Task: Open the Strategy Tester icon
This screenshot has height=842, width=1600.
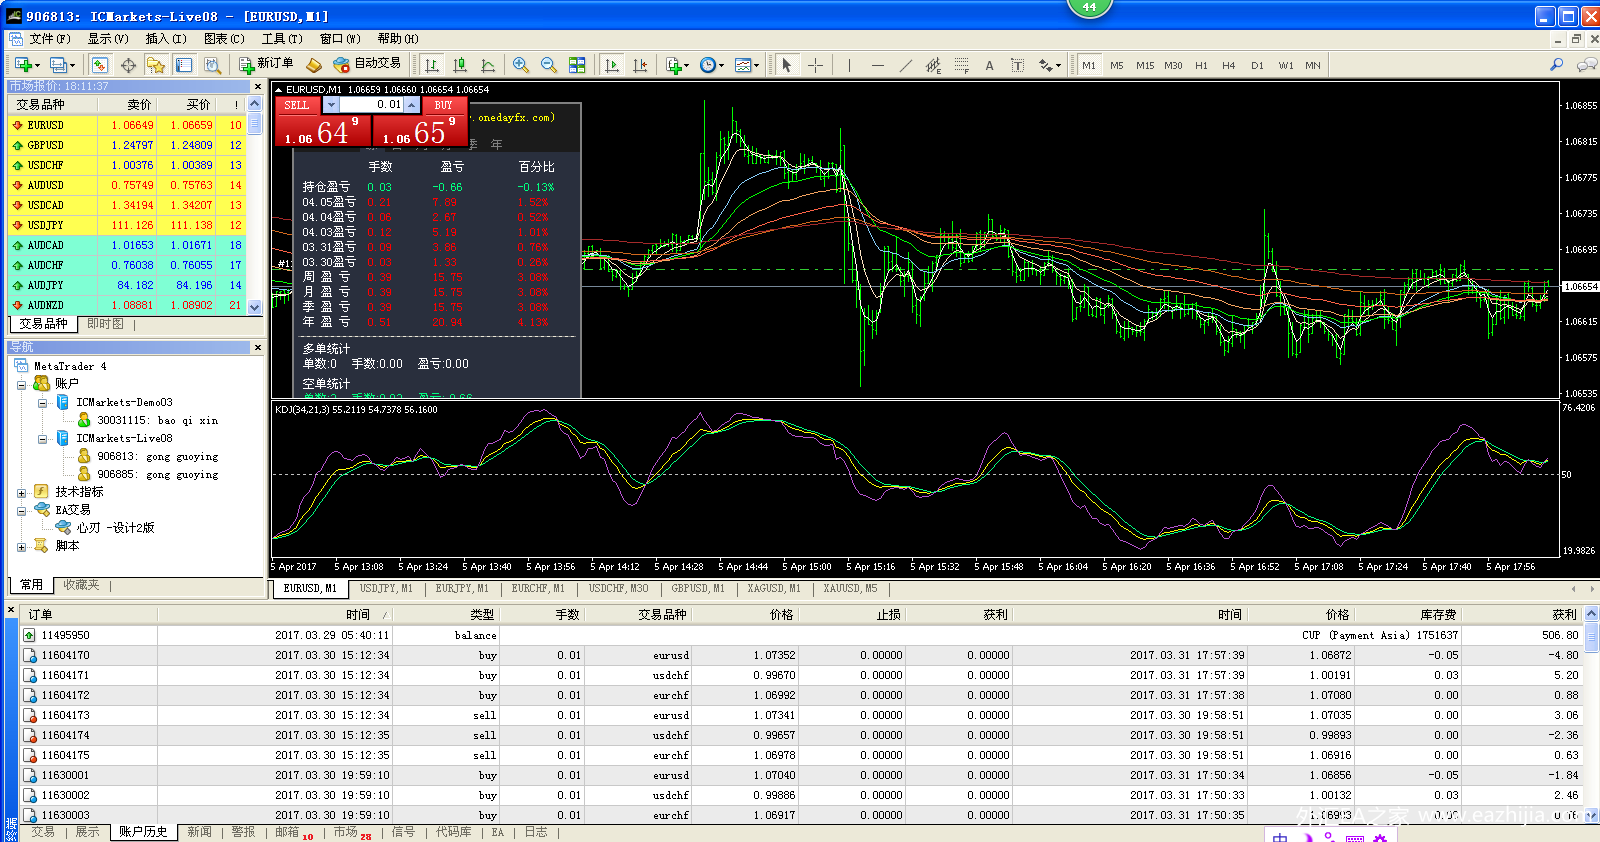Action: click(x=212, y=65)
